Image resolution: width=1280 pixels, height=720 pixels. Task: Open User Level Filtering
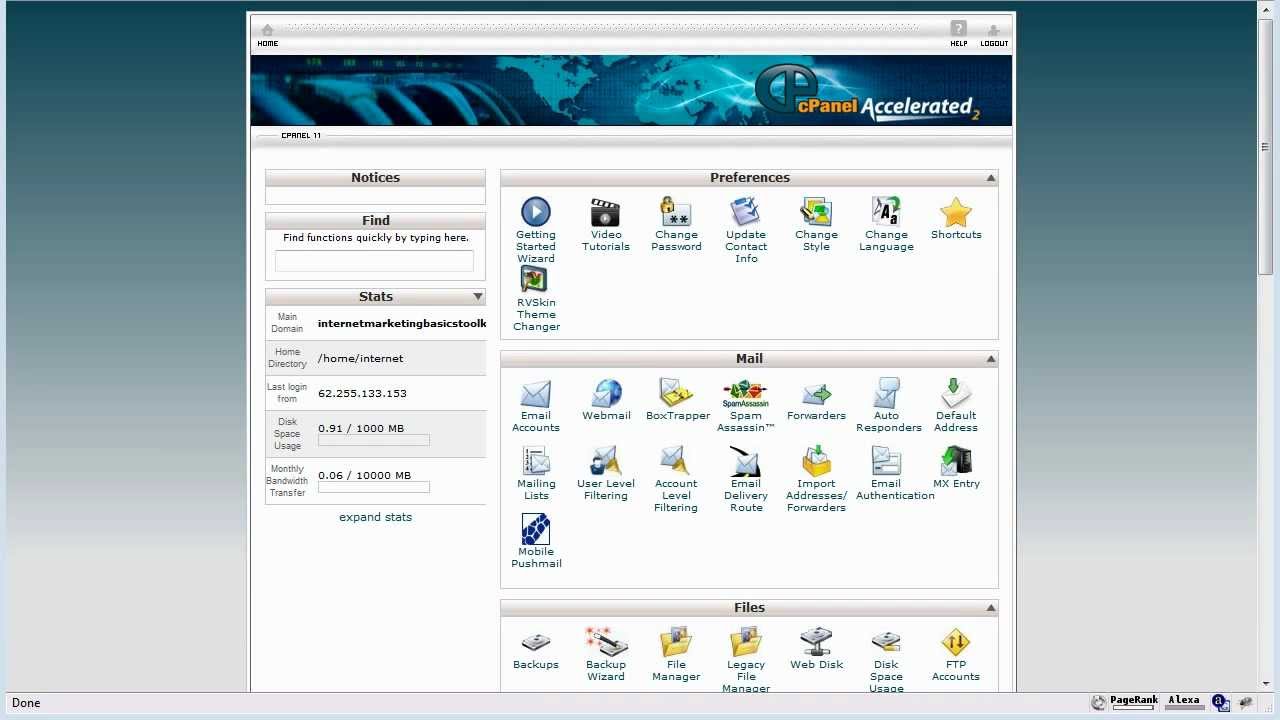(x=606, y=473)
